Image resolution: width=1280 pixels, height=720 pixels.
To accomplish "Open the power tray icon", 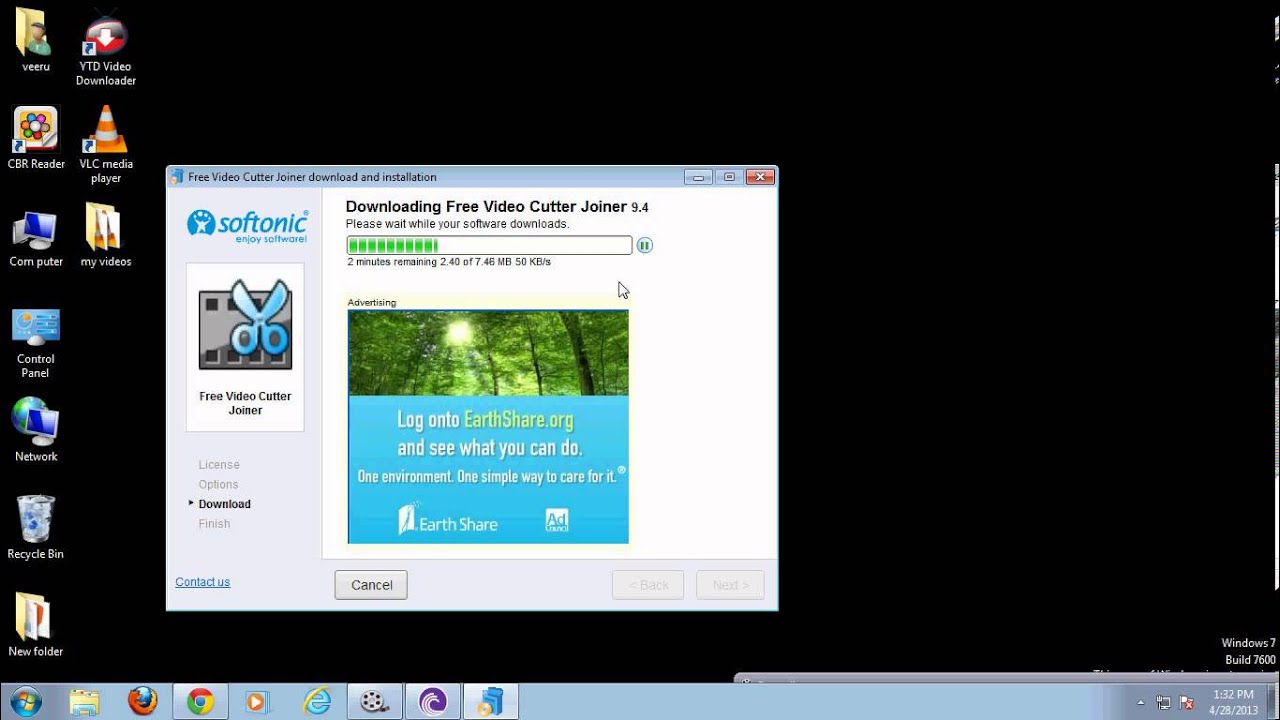I will pos(1164,702).
